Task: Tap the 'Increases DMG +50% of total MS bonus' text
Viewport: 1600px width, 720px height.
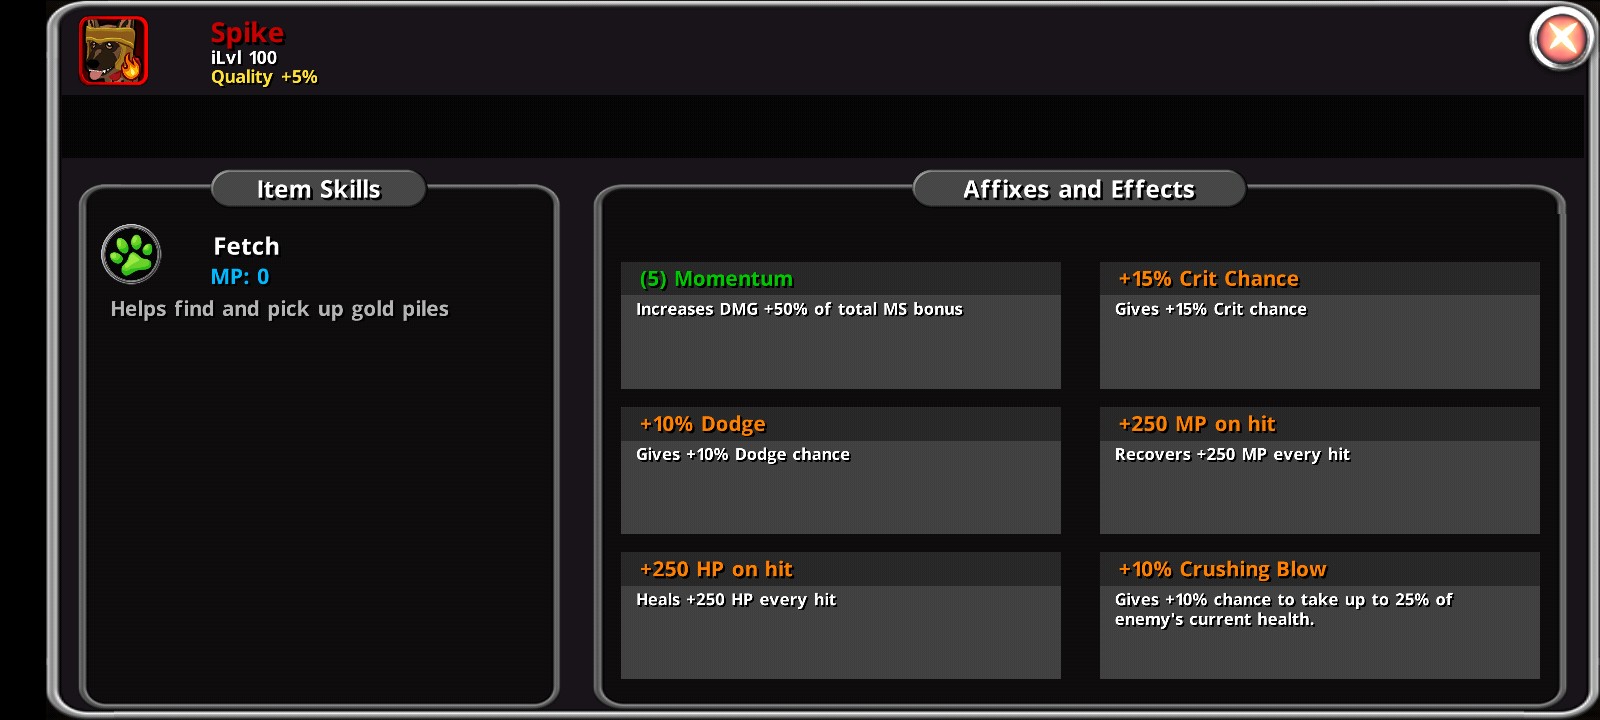Action: pos(799,309)
